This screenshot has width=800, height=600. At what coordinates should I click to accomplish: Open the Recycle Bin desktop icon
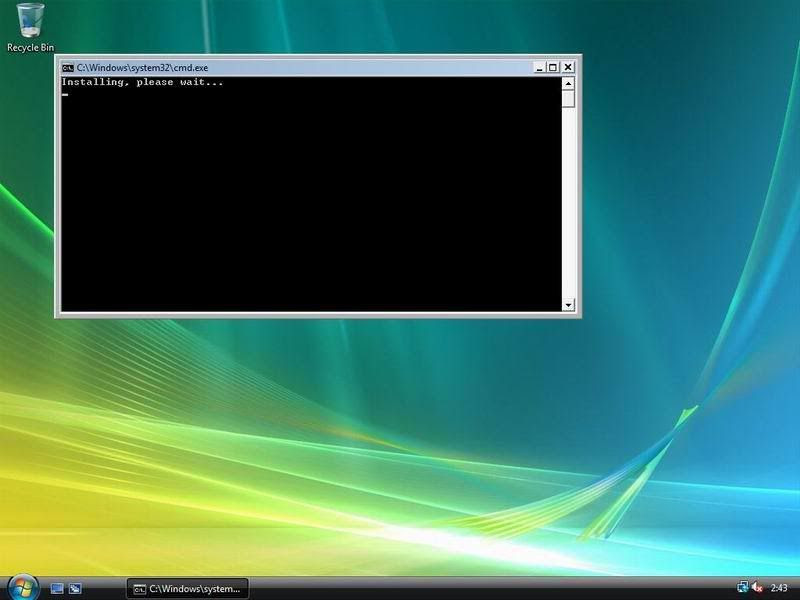30,28
